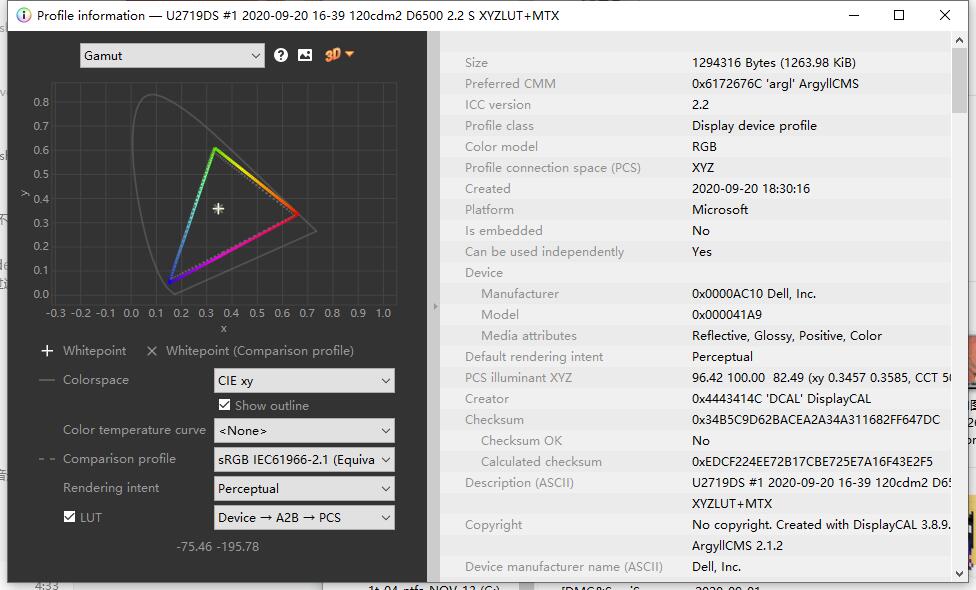Click the whitepoint cross on the gamut plot

tap(218, 208)
